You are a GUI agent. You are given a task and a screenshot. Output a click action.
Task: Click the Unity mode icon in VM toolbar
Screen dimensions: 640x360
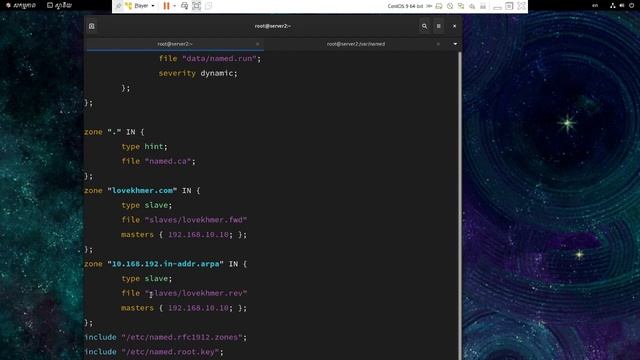coord(209,6)
